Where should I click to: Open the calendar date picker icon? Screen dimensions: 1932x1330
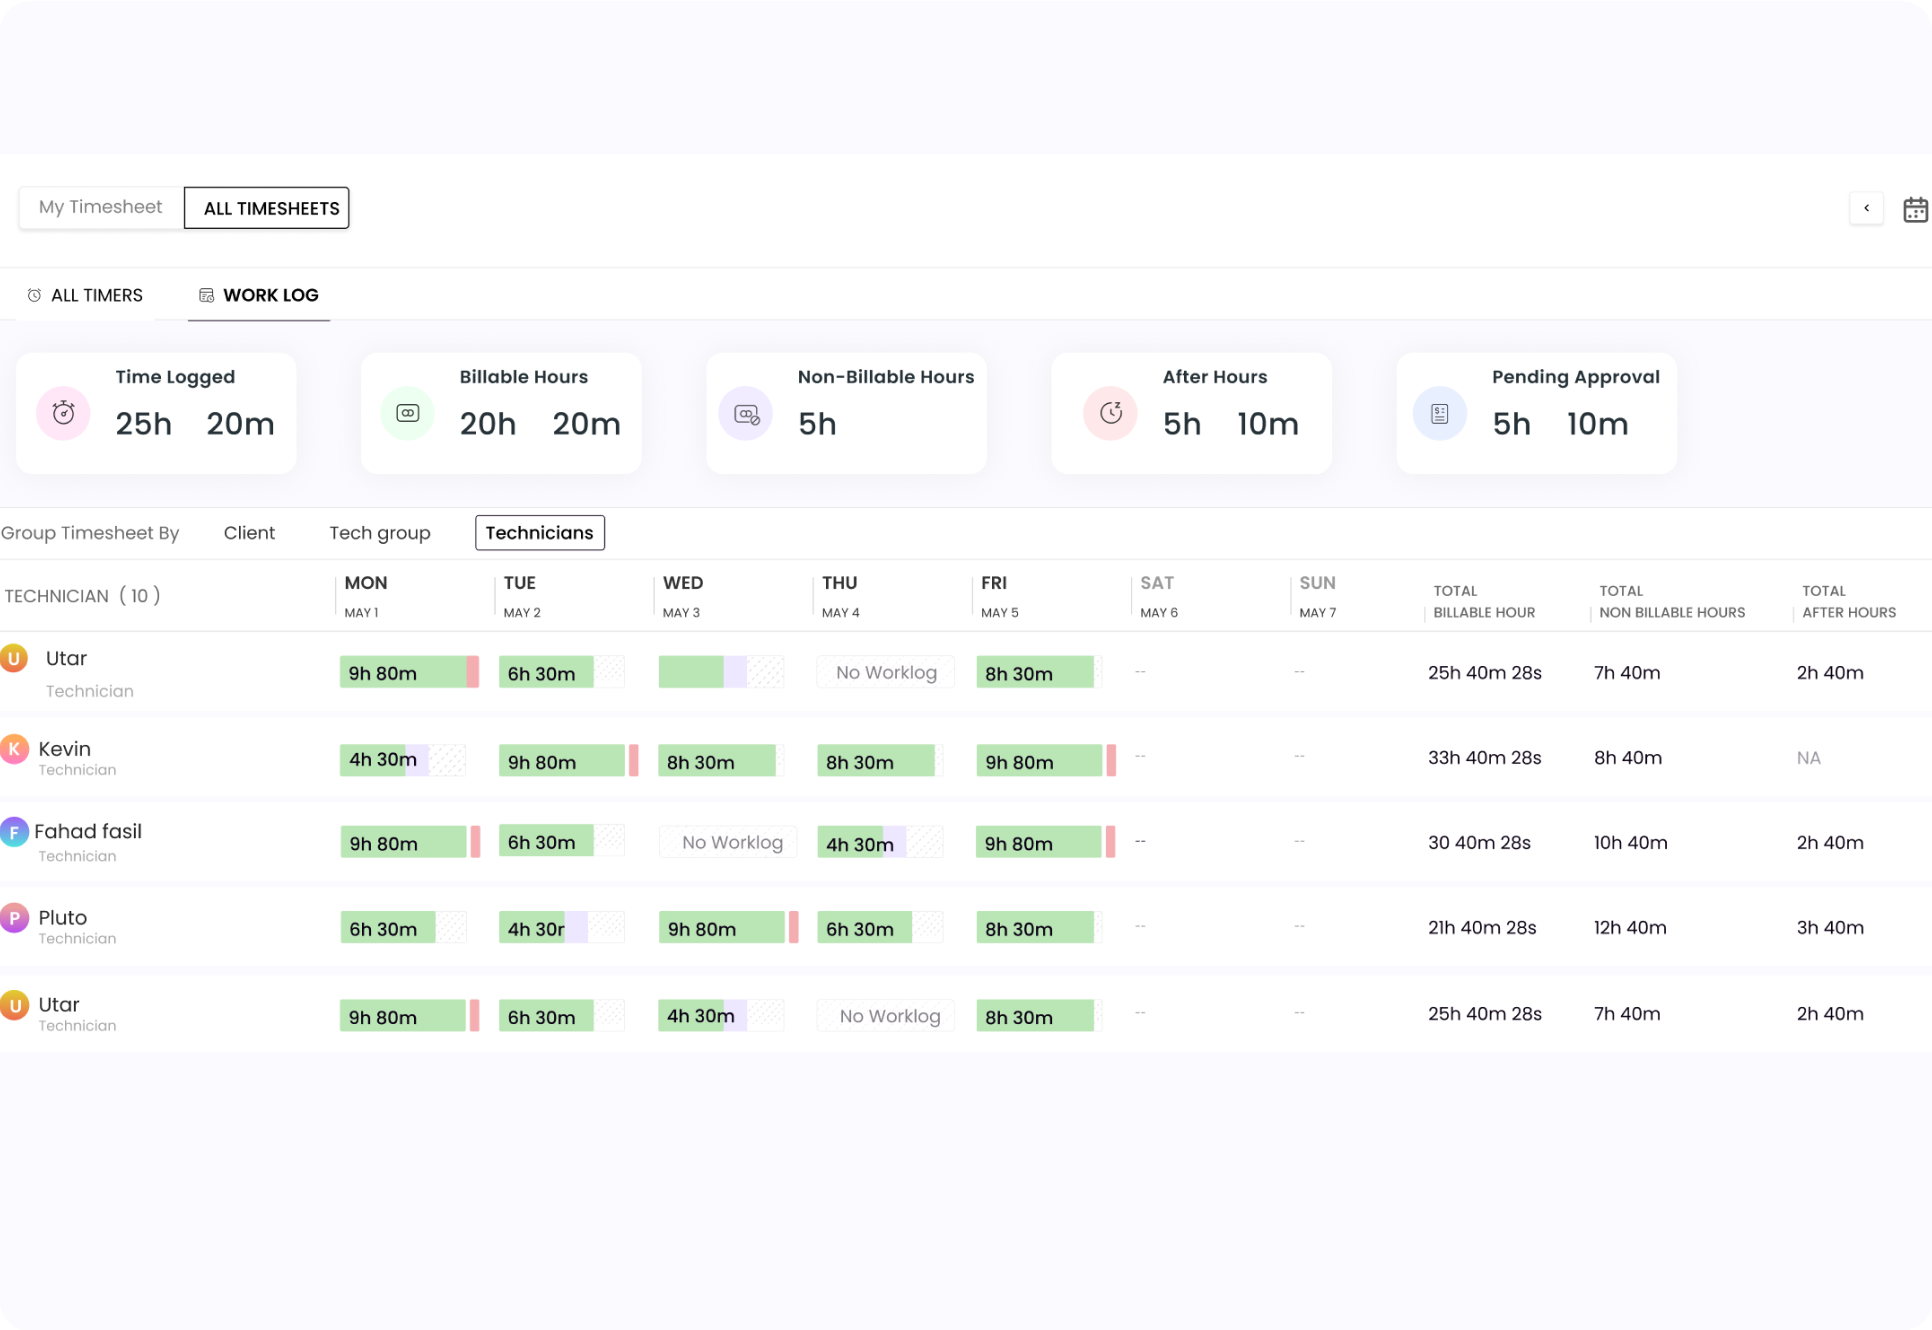[1916, 208]
